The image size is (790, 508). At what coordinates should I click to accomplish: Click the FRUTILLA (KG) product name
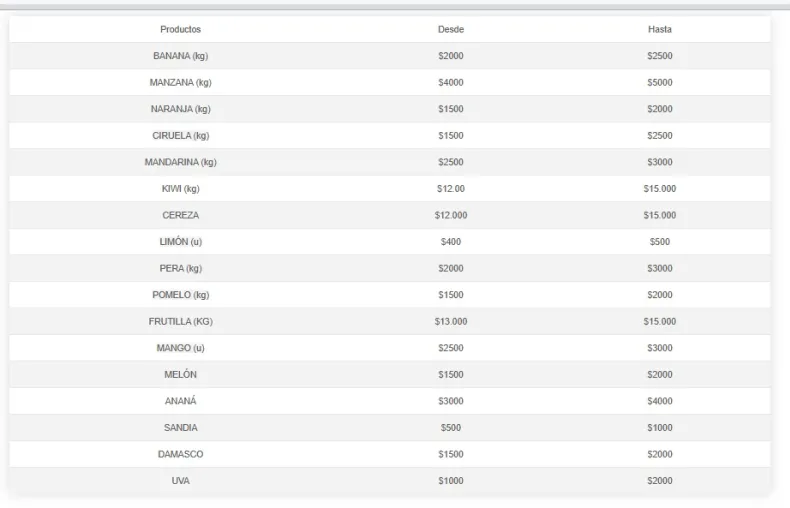tap(180, 321)
